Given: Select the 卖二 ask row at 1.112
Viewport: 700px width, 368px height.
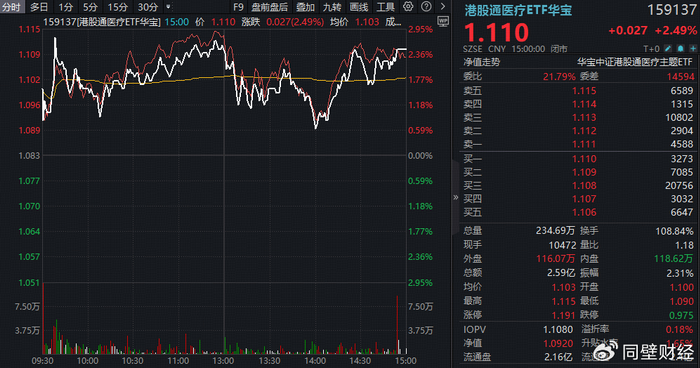Looking at the screenshot, I should (x=578, y=131).
